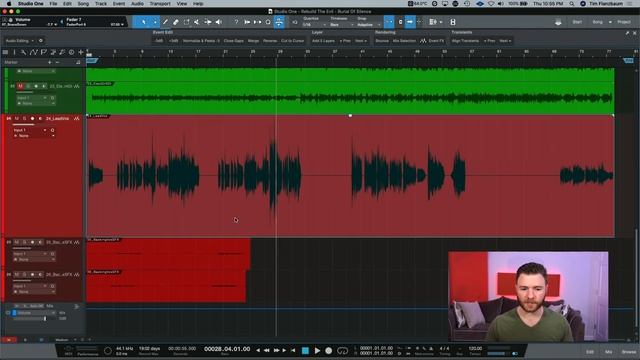This screenshot has height=360, width=640.
Task: Click the Fast Forward transport button
Action: pos(276,350)
